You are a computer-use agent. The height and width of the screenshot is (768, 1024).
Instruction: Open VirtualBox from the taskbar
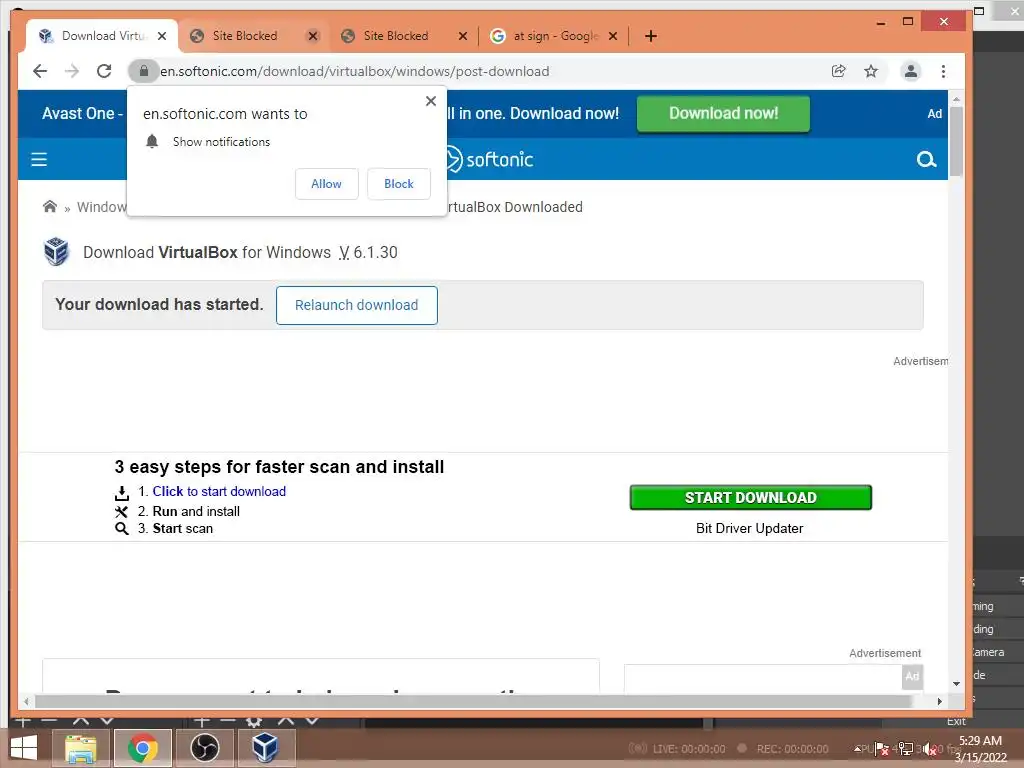click(x=265, y=748)
